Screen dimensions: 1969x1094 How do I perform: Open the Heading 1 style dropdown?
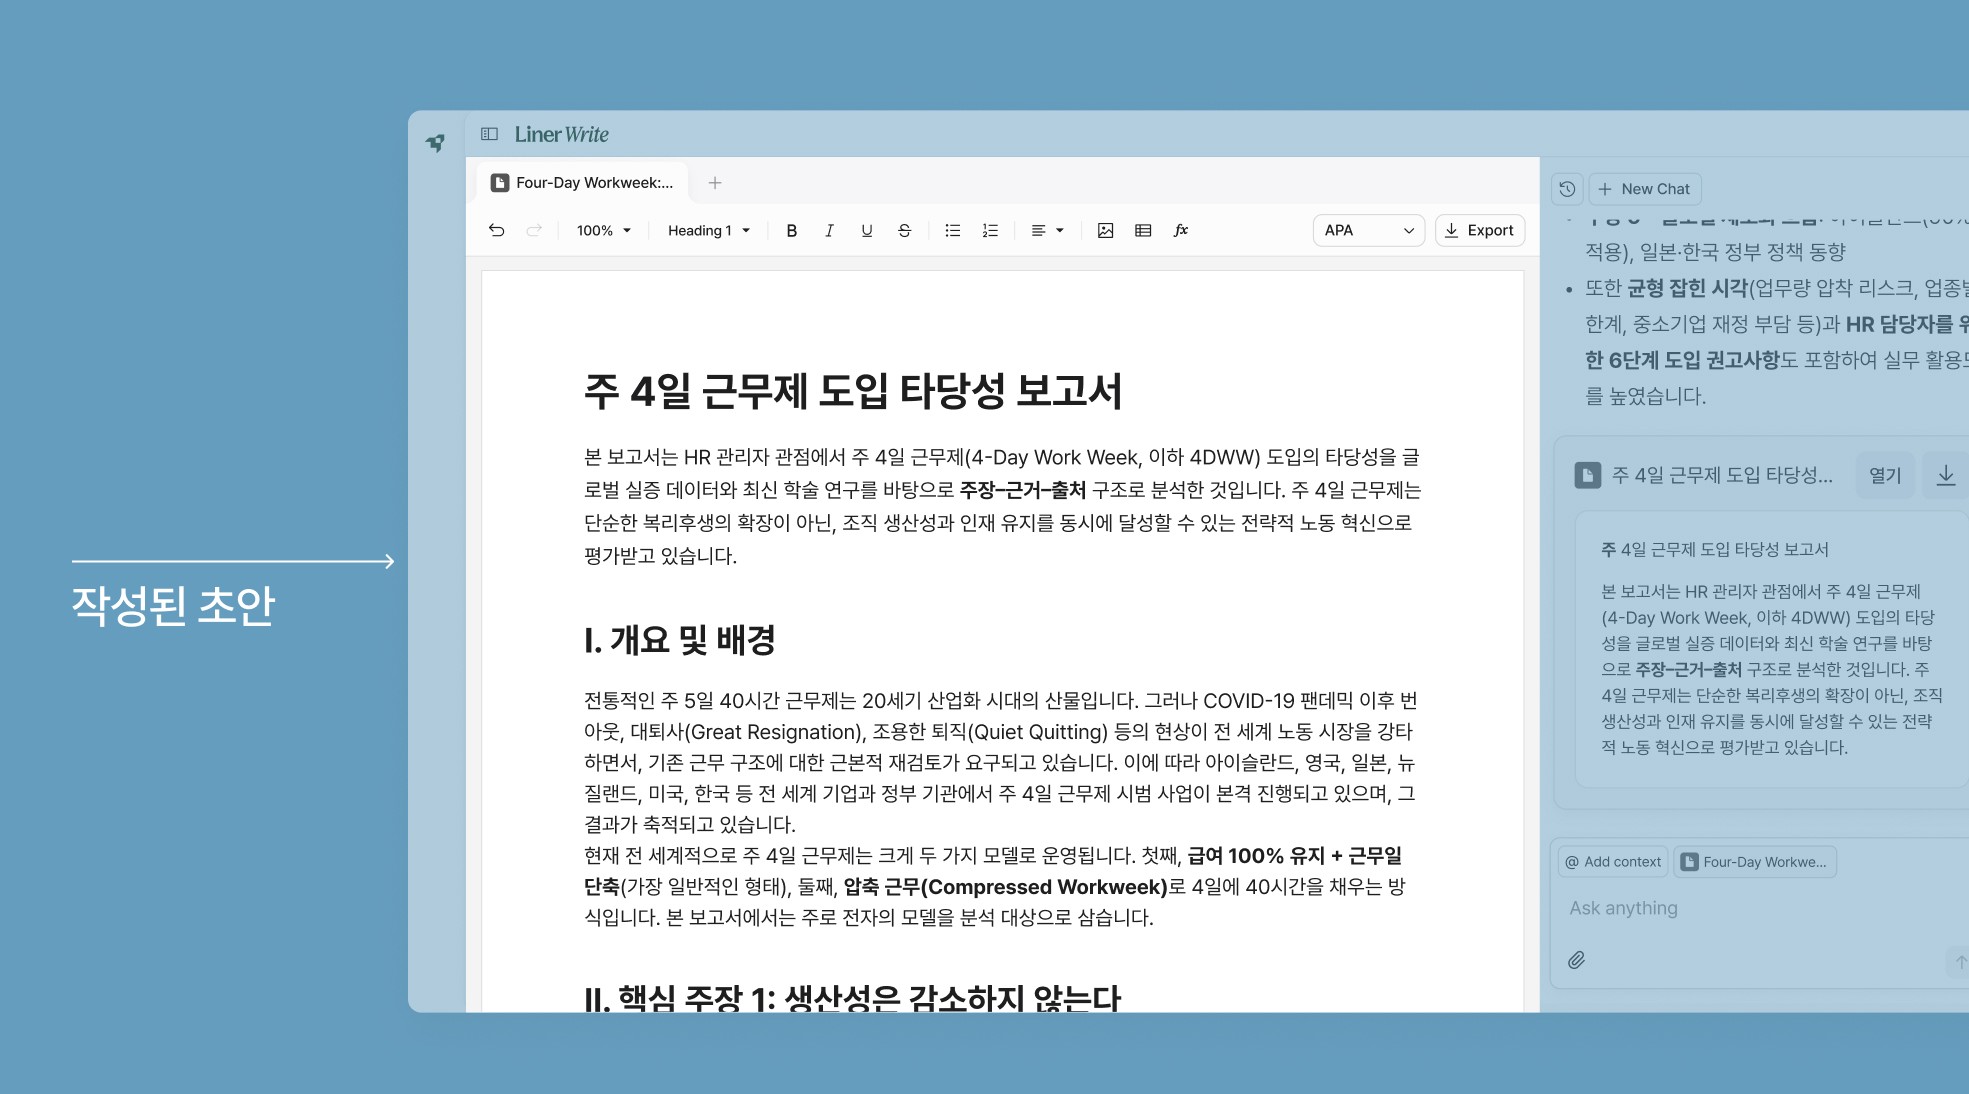[708, 230]
